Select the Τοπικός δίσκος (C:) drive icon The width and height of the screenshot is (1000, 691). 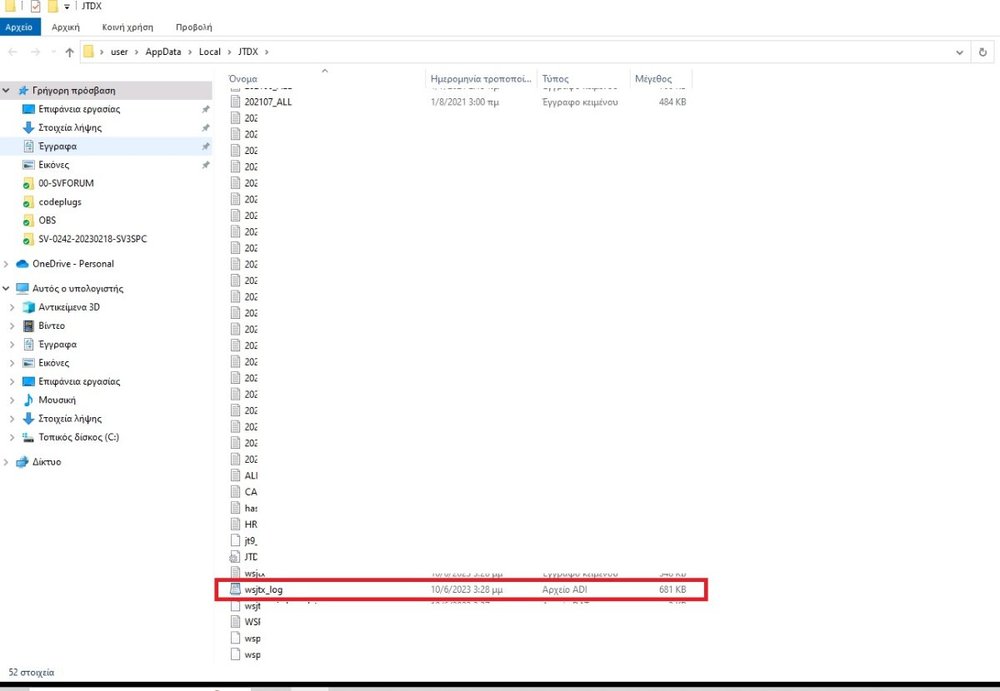[x=28, y=437]
